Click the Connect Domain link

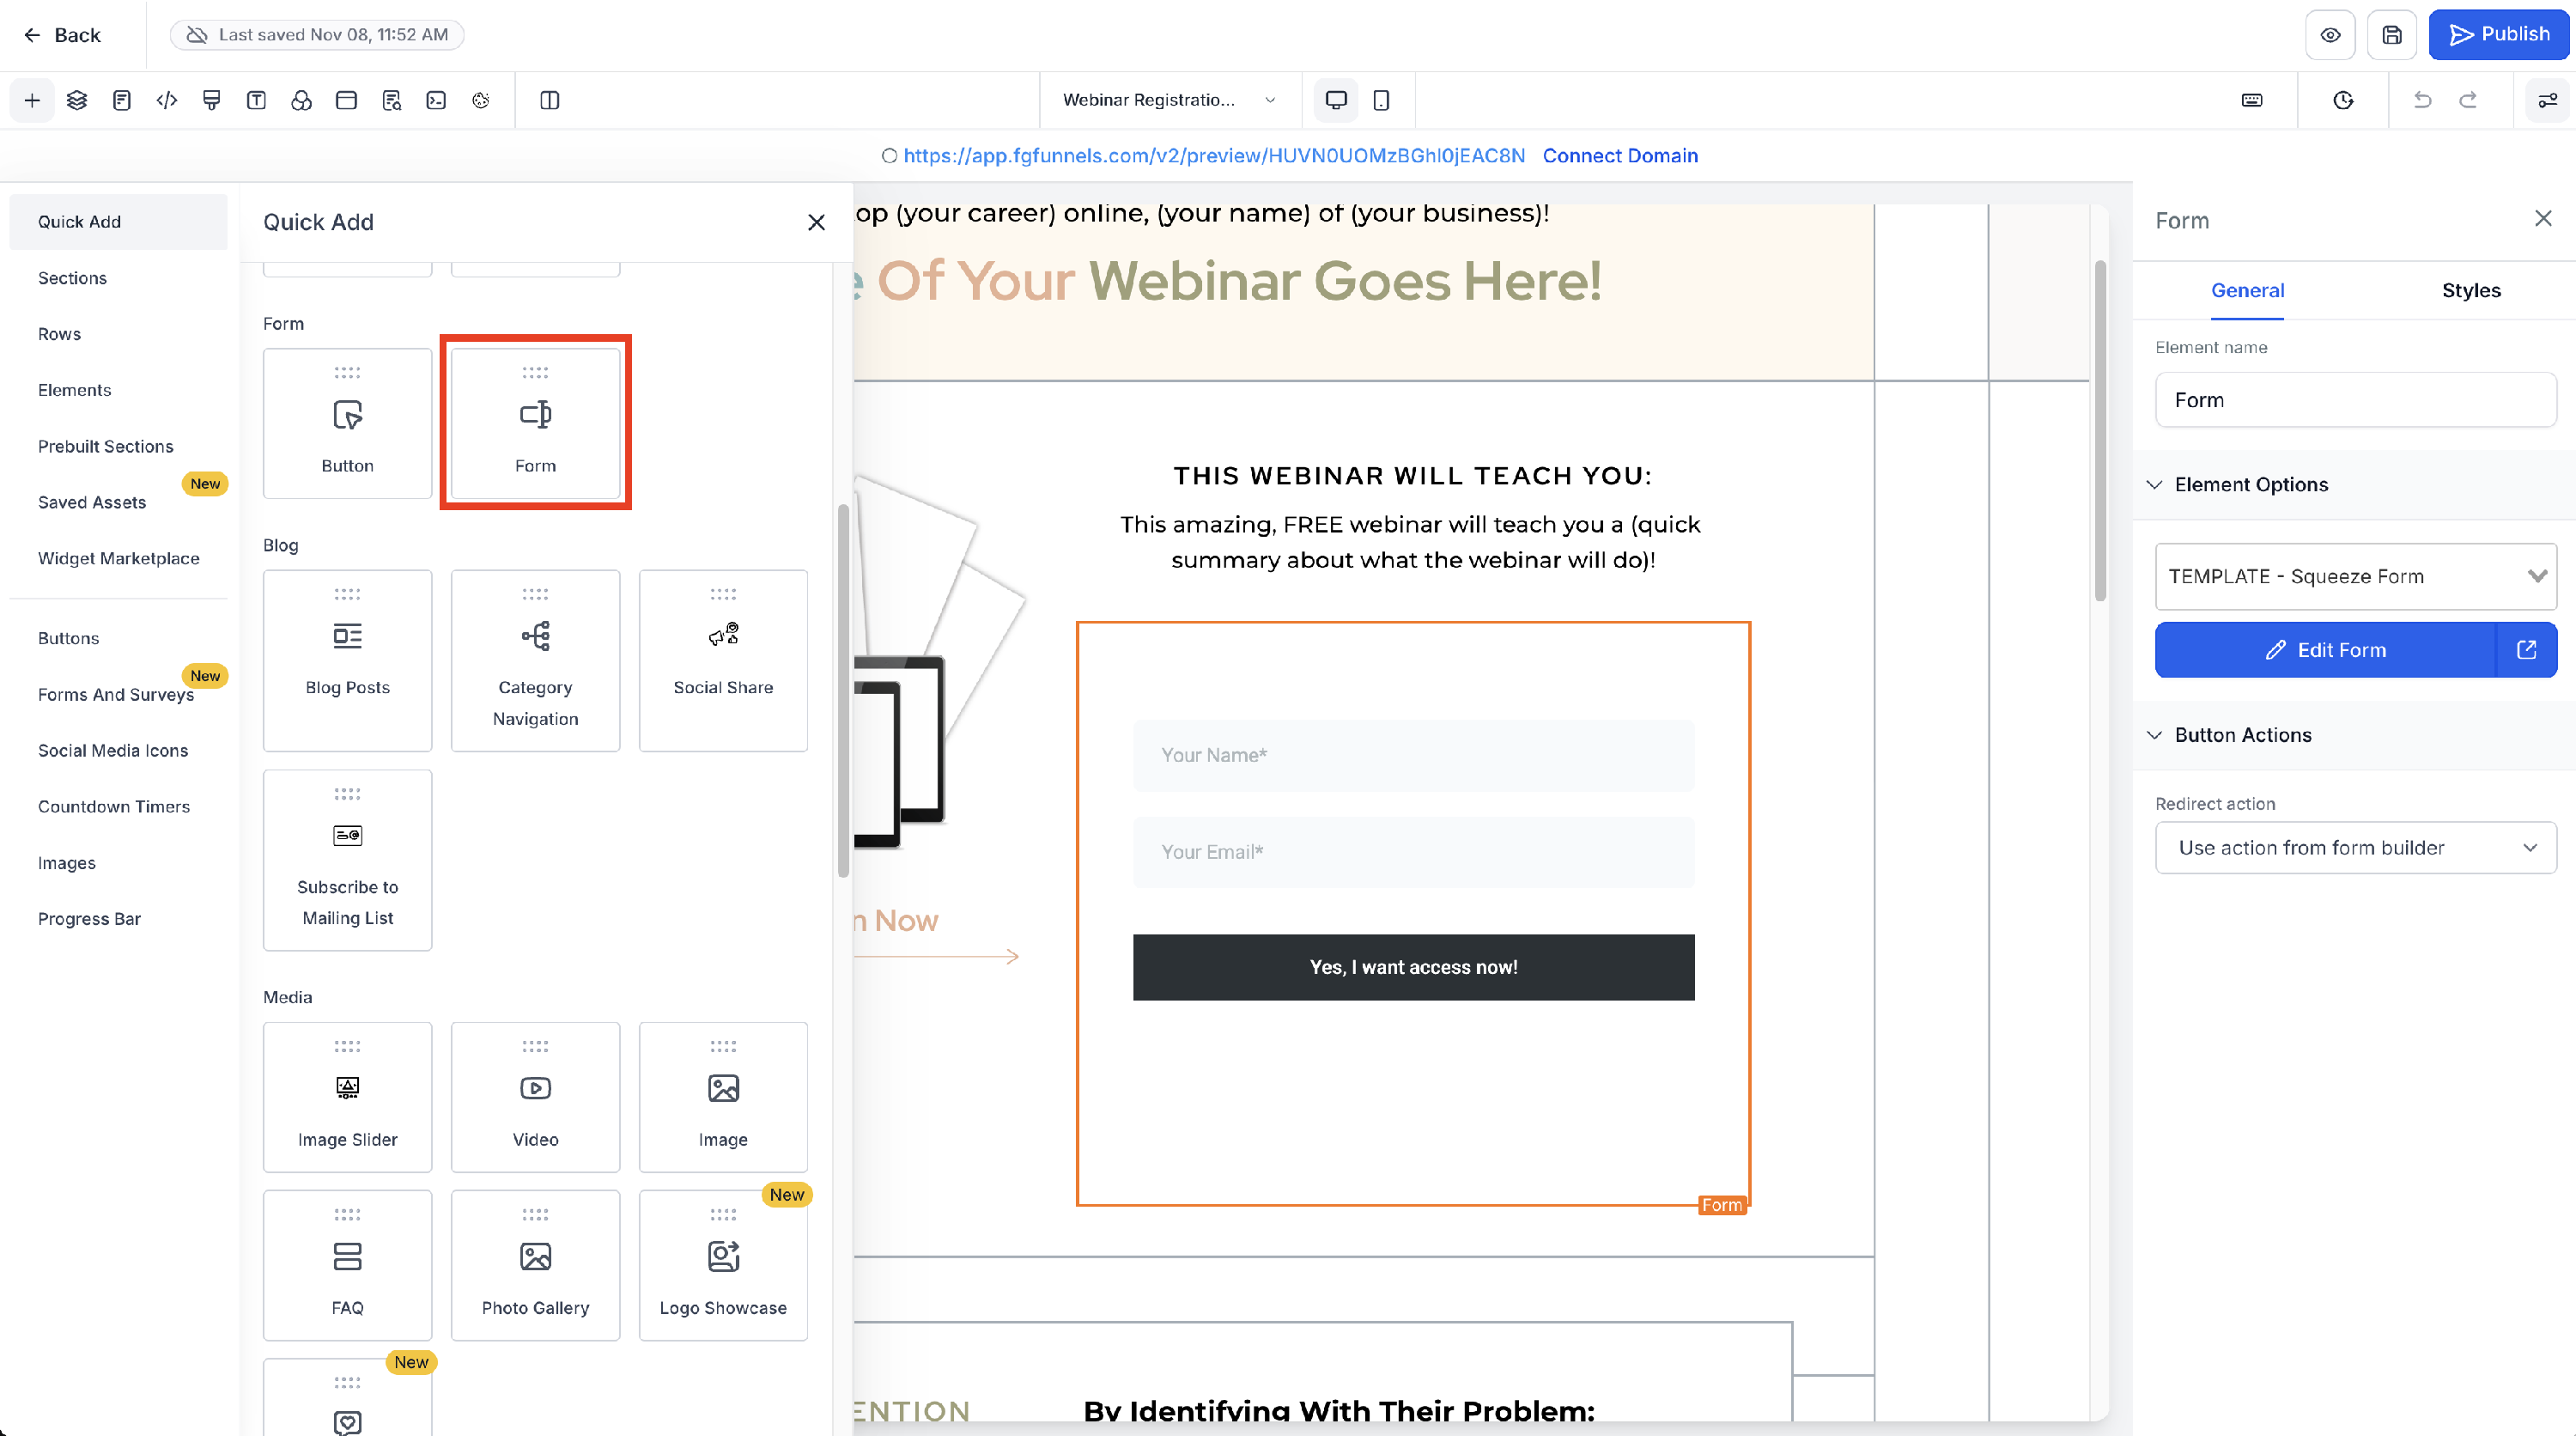1620,156
